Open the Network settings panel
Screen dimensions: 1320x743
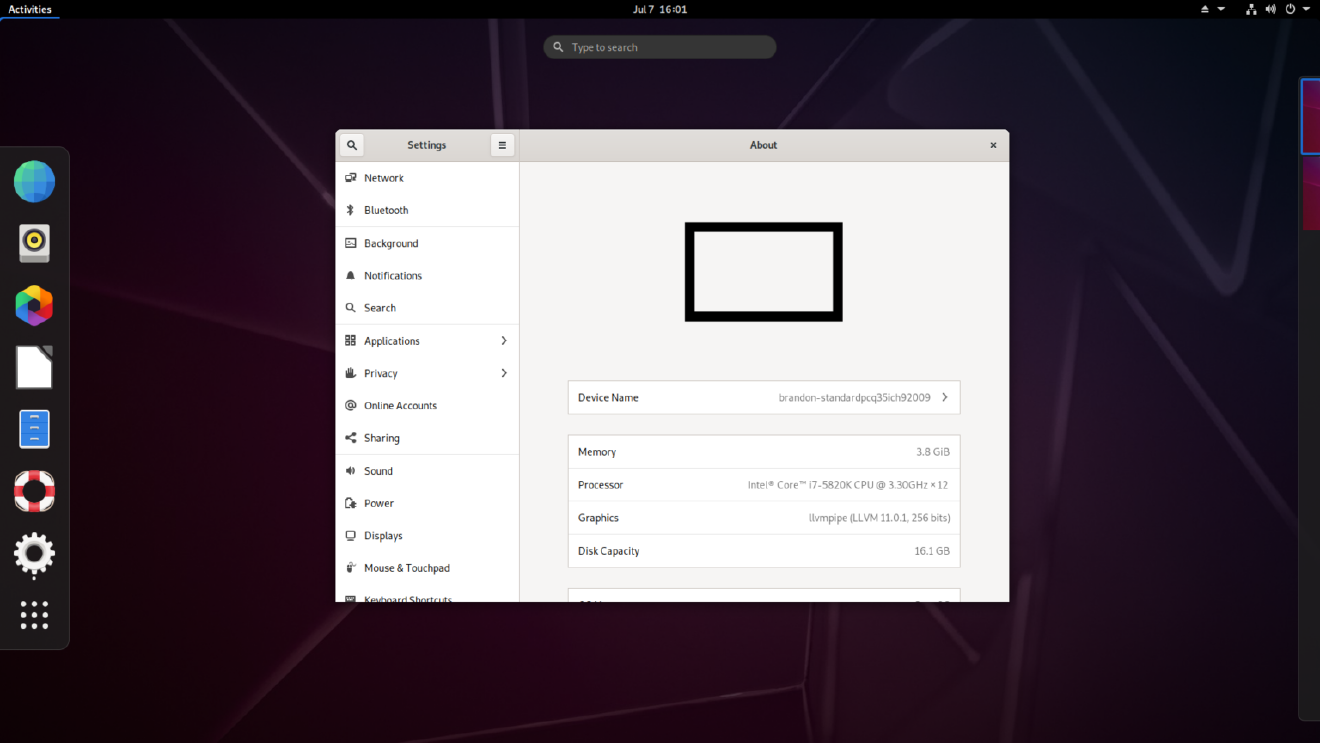(x=384, y=178)
